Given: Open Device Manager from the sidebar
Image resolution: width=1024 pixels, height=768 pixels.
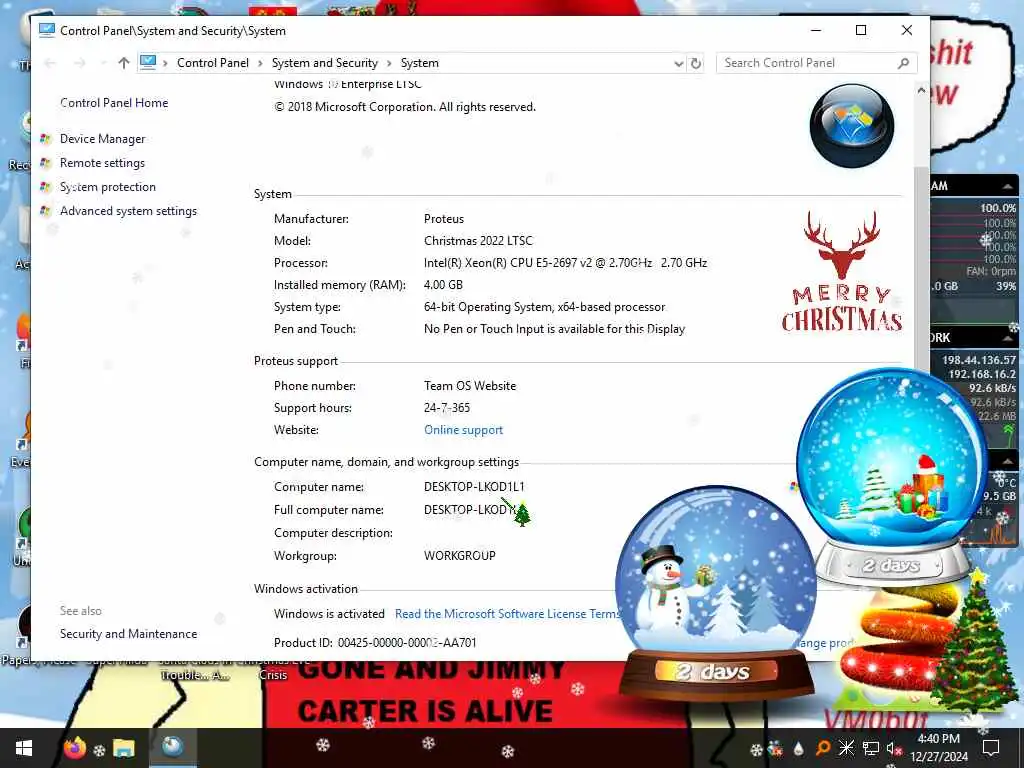Looking at the screenshot, I should pyautogui.click(x=103, y=138).
